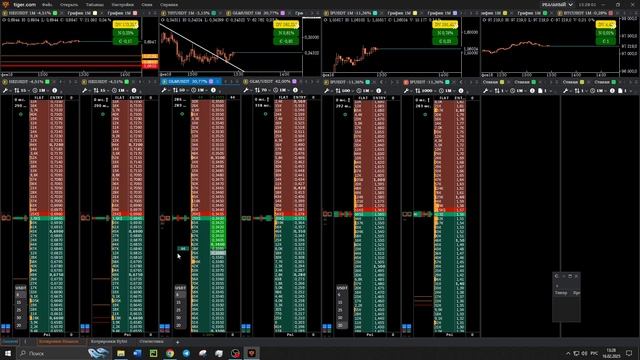Click purple link color swatch on GLMUSDT 1M chart tab
Viewport: 640px width, 360px height.
coord(282,13)
